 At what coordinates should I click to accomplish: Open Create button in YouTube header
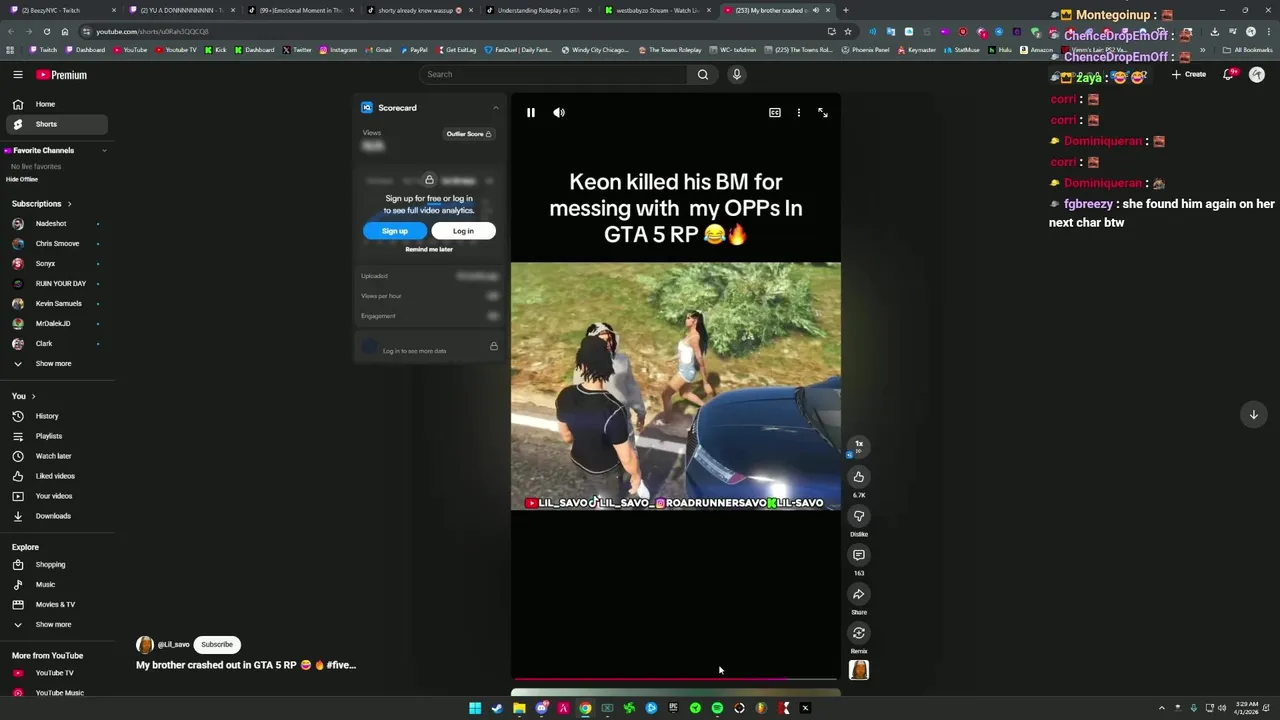pyautogui.click(x=1189, y=74)
